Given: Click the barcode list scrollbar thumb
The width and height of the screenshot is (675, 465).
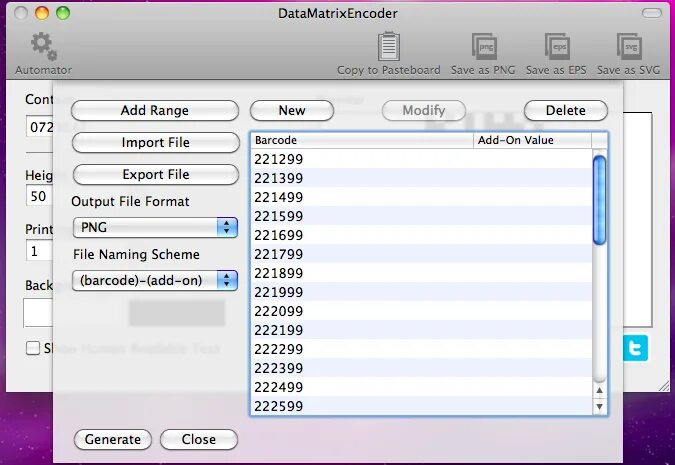Looking at the screenshot, I should pyautogui.click(x=599, y=201).
